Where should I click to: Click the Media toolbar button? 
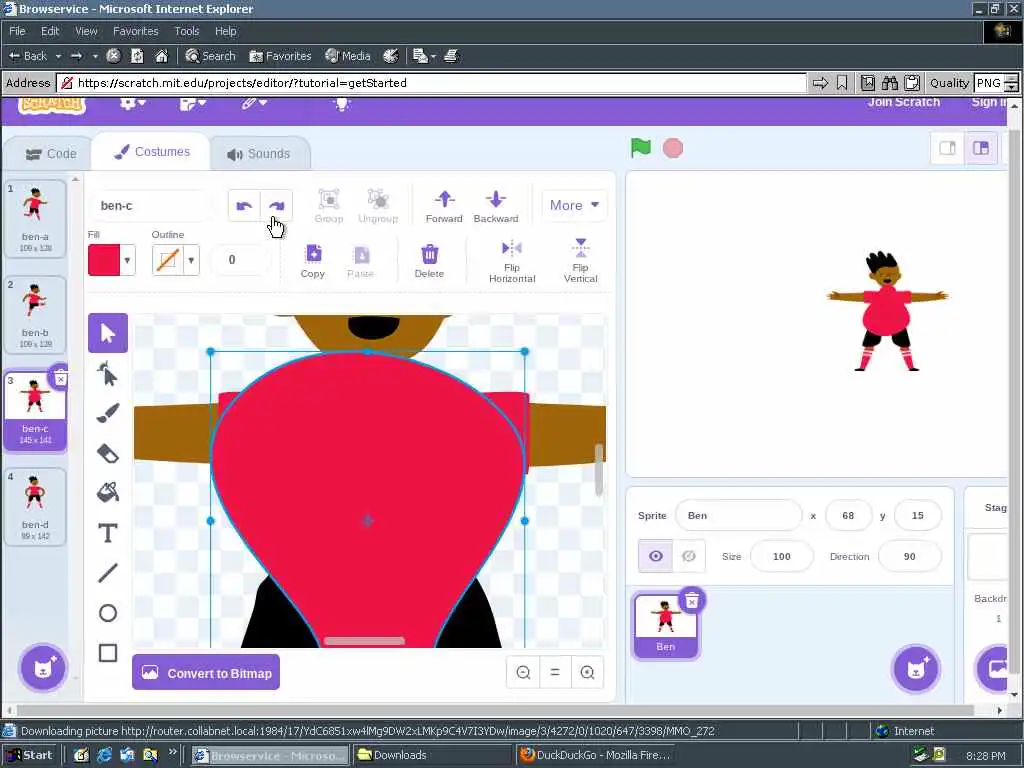click(x=348, y=56)
